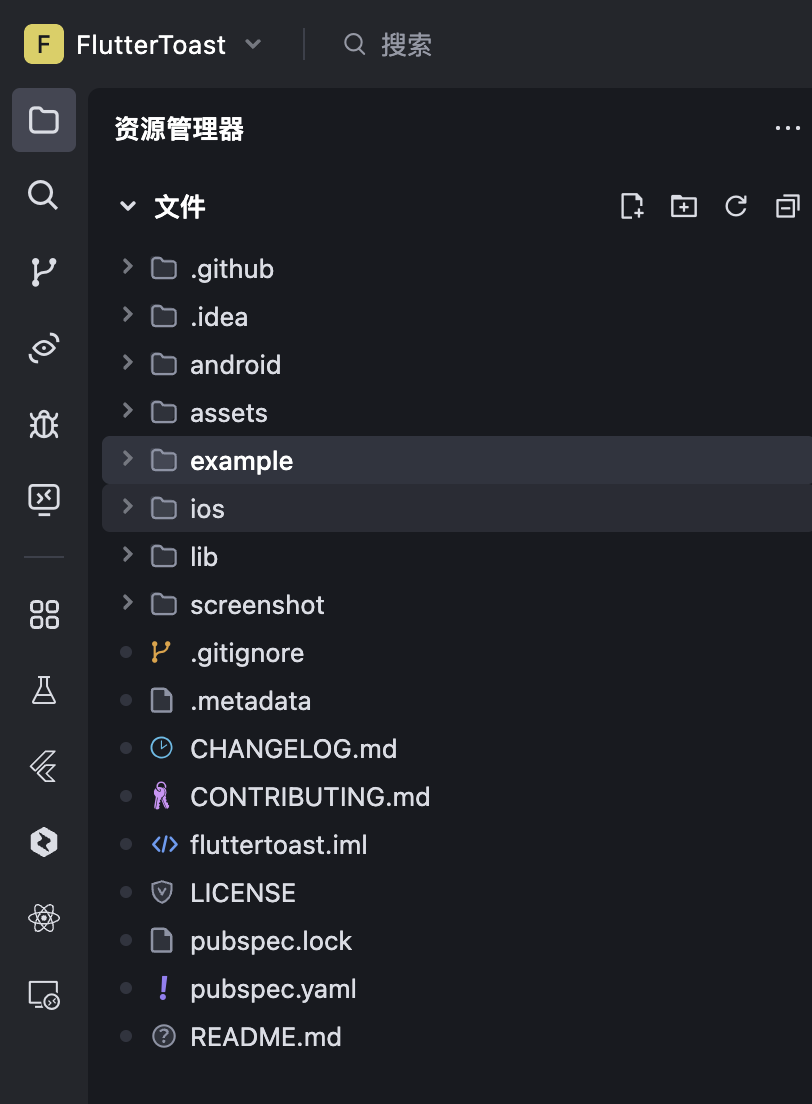Open the CHANGELOG.md file
The width and height of the screenshot is (812, 1104).
point(293,749)
